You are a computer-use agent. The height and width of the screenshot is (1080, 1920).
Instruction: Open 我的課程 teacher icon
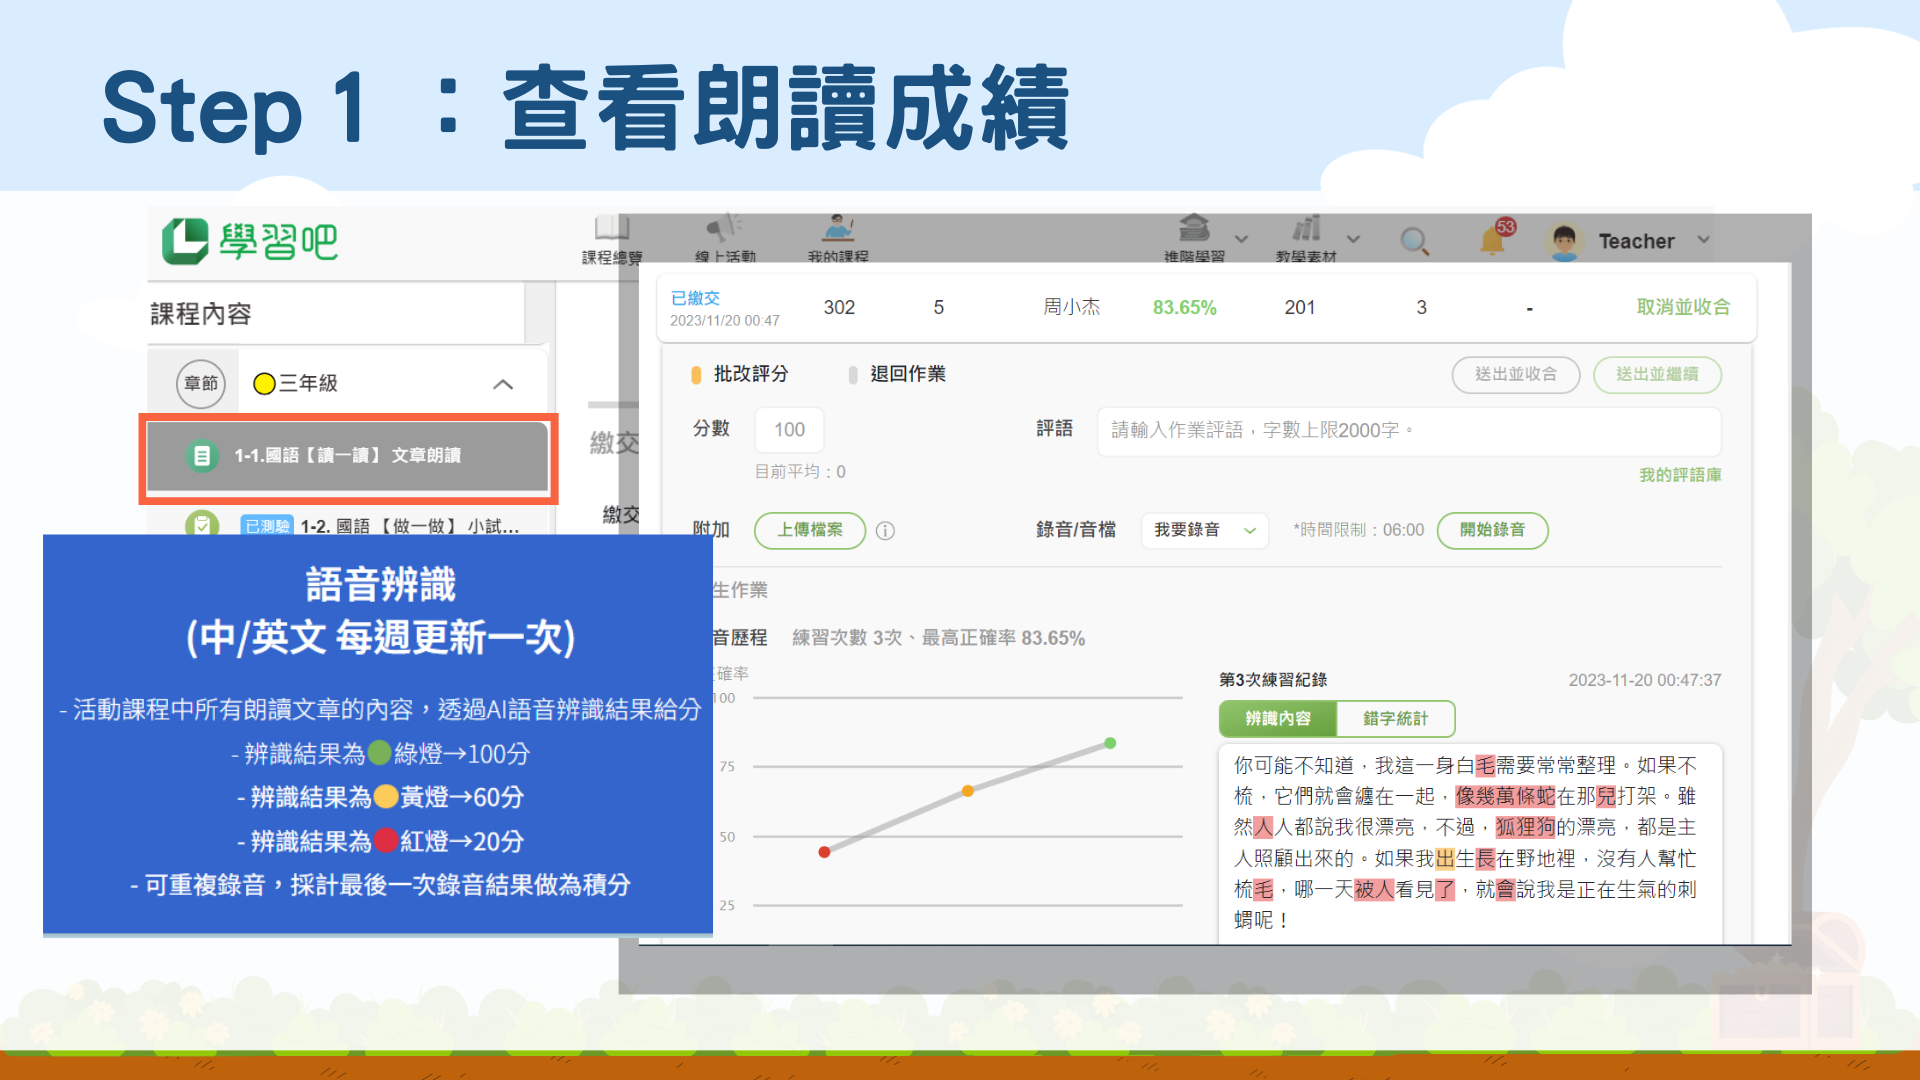pyautogui.click(x=838, y=227)
